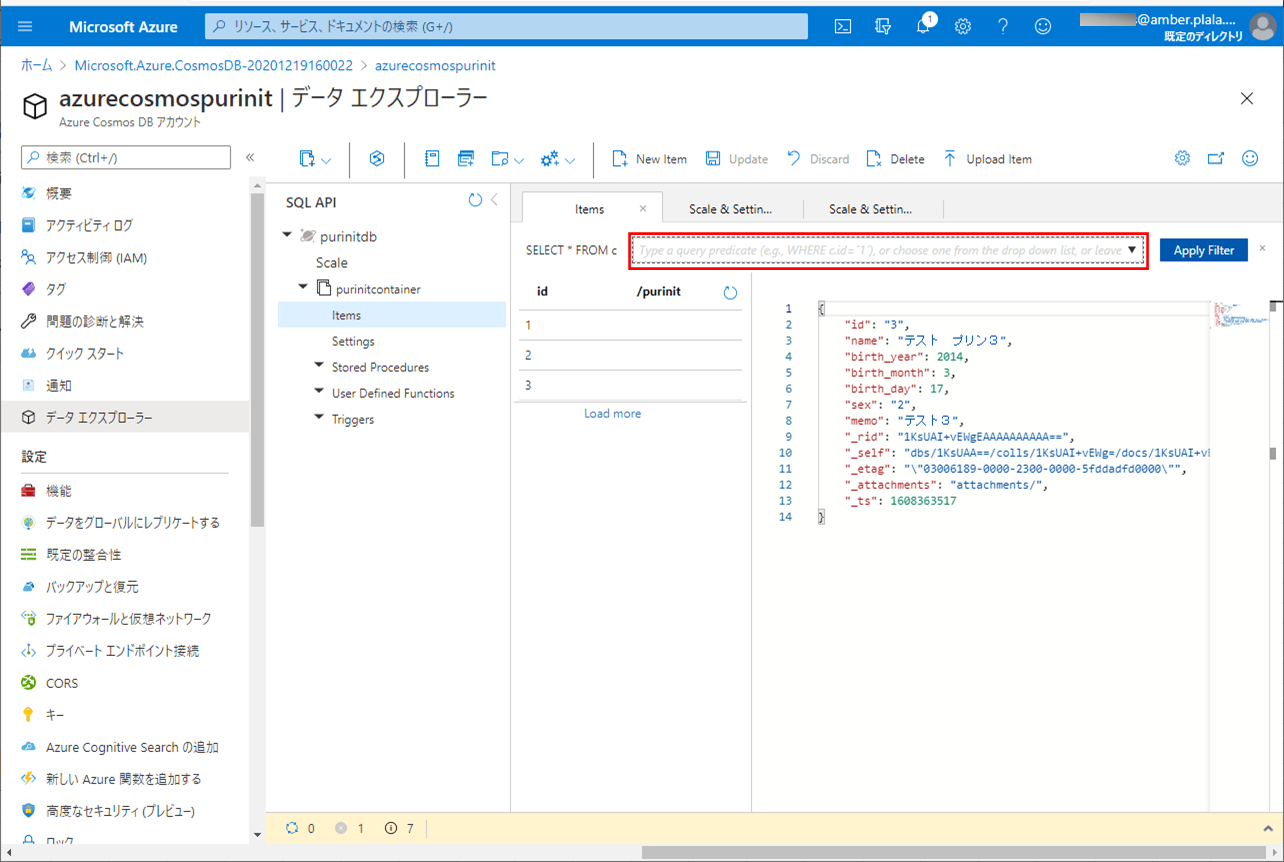Open portal settings gear in top bar
The width and height of the screenshot is (1284, 862).
coord(963,27)
